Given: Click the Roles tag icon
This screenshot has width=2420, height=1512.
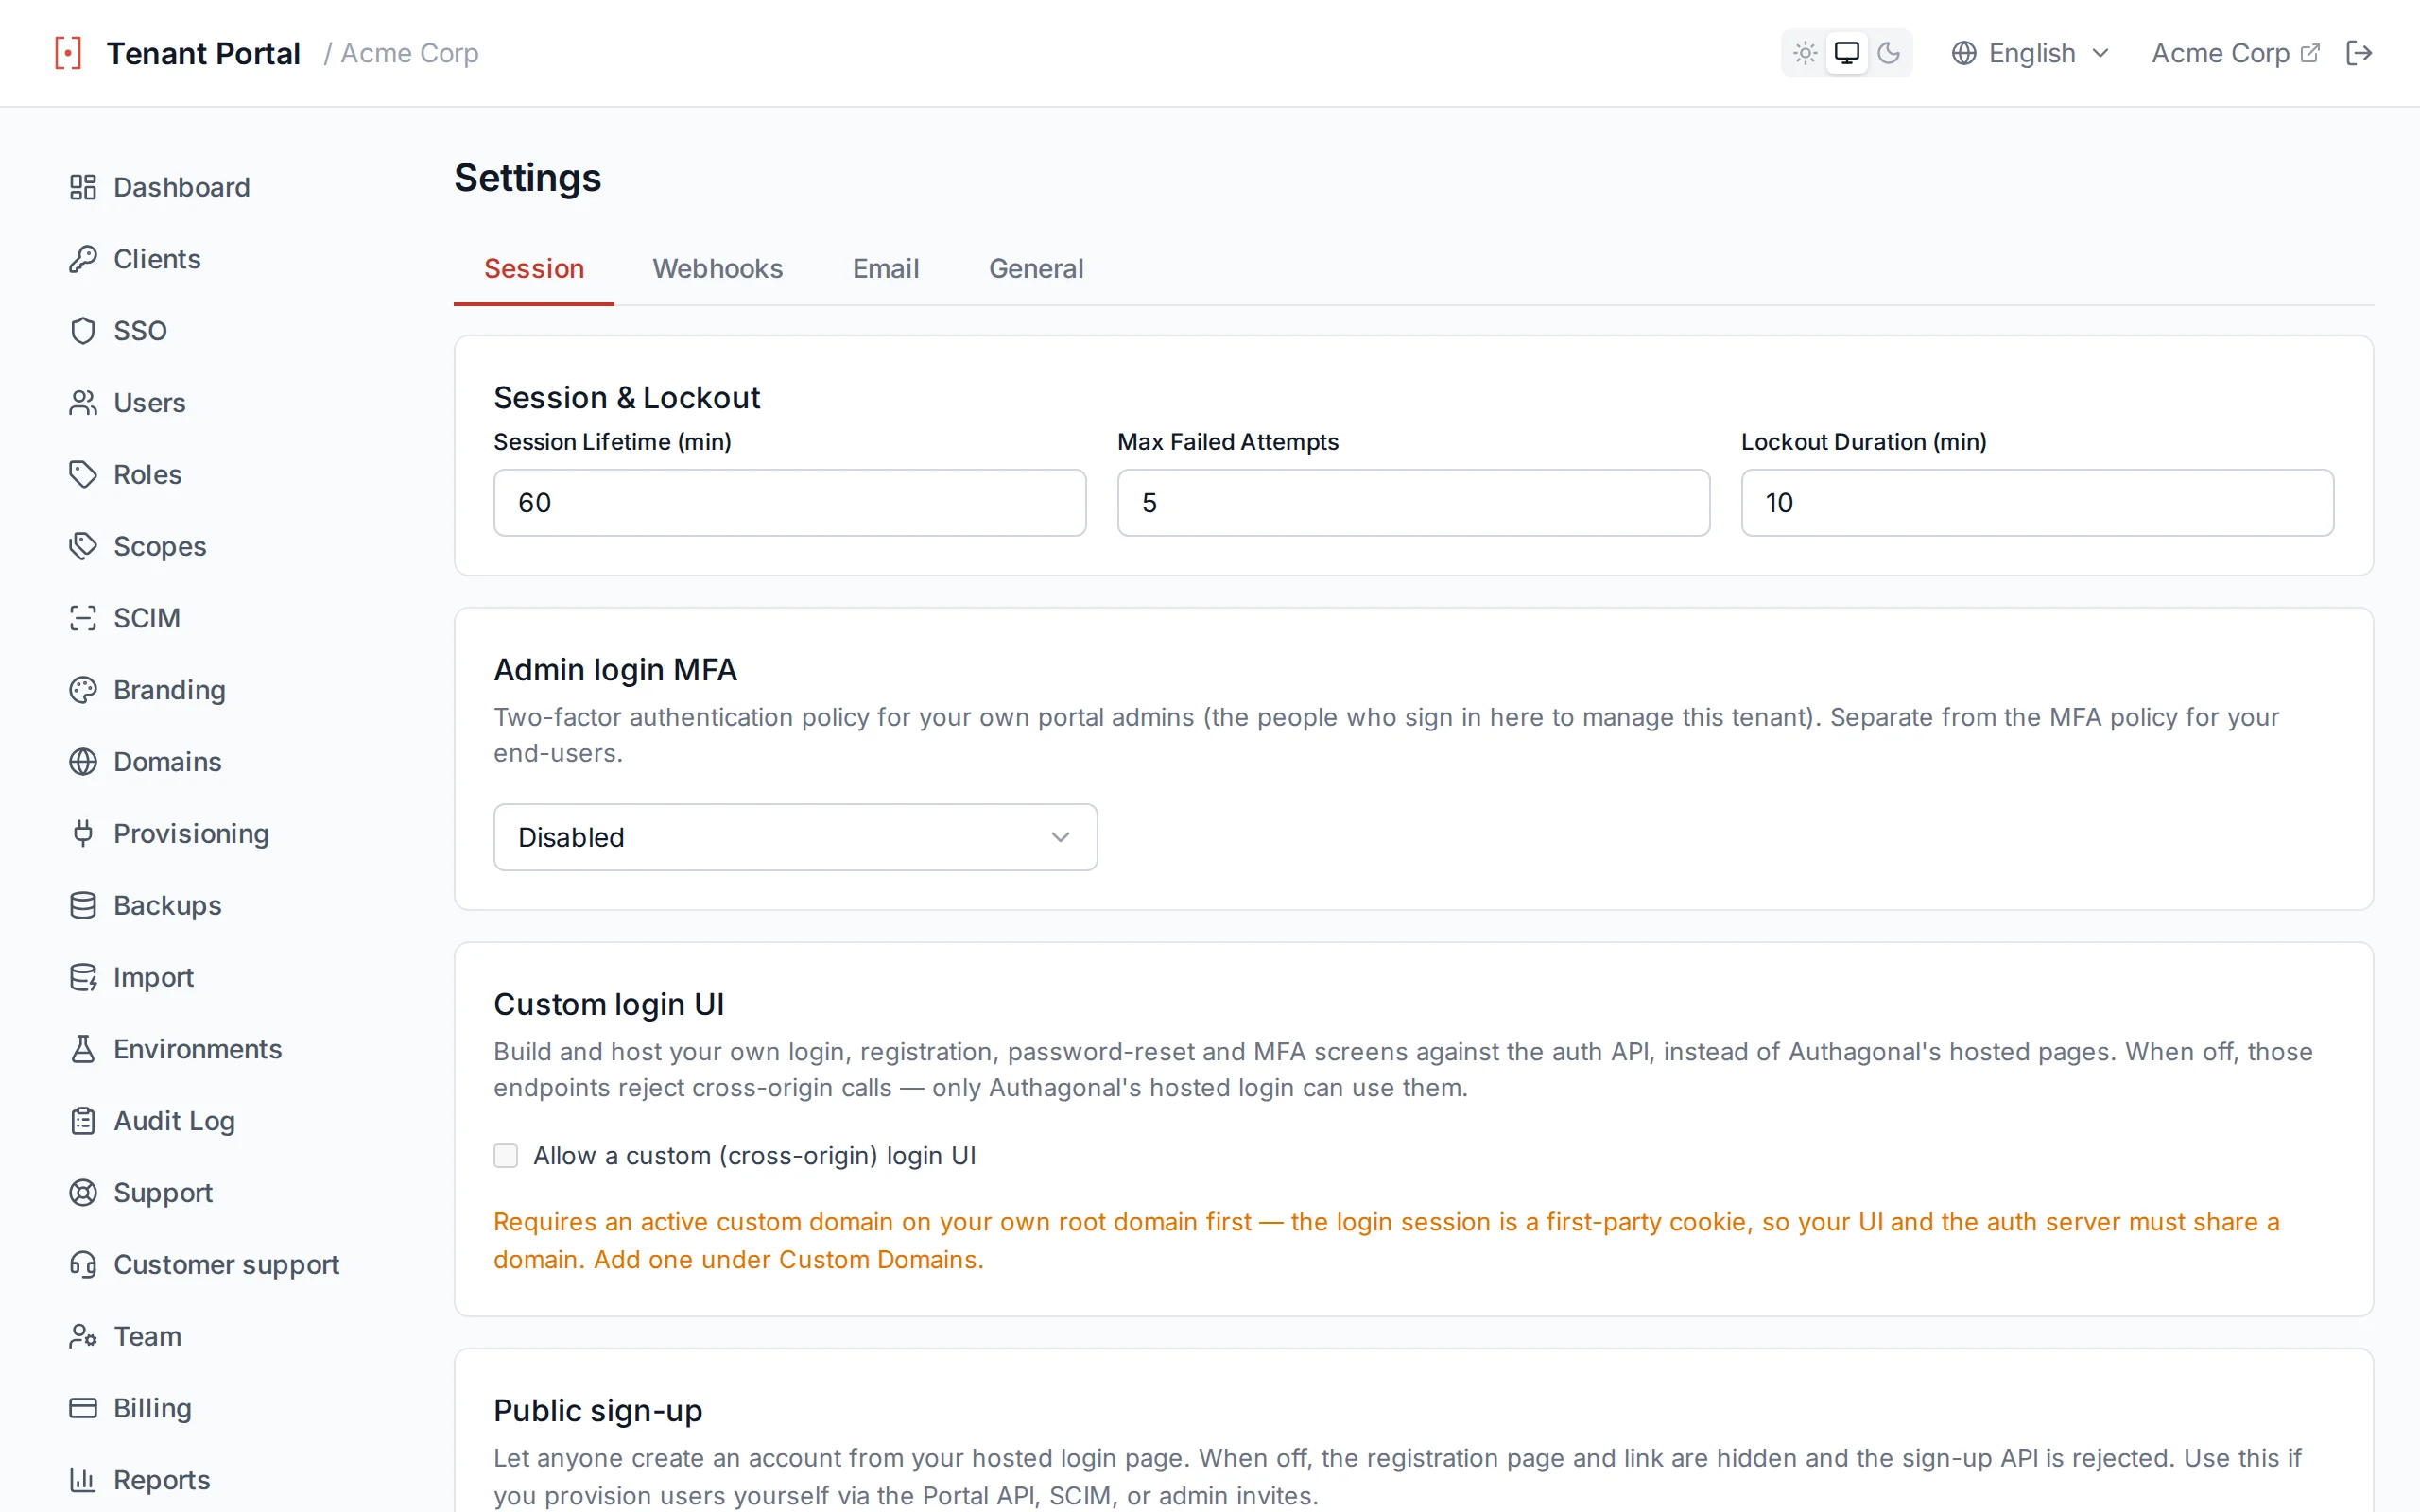Looking at the screenshot, I should (x=83, y=474).
